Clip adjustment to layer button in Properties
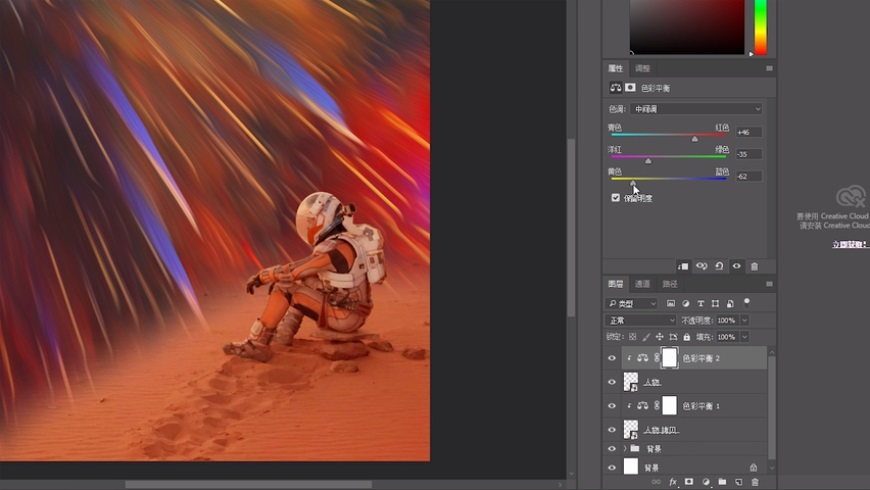The width and height of the screenshot is (870, 490). point(683,266)
